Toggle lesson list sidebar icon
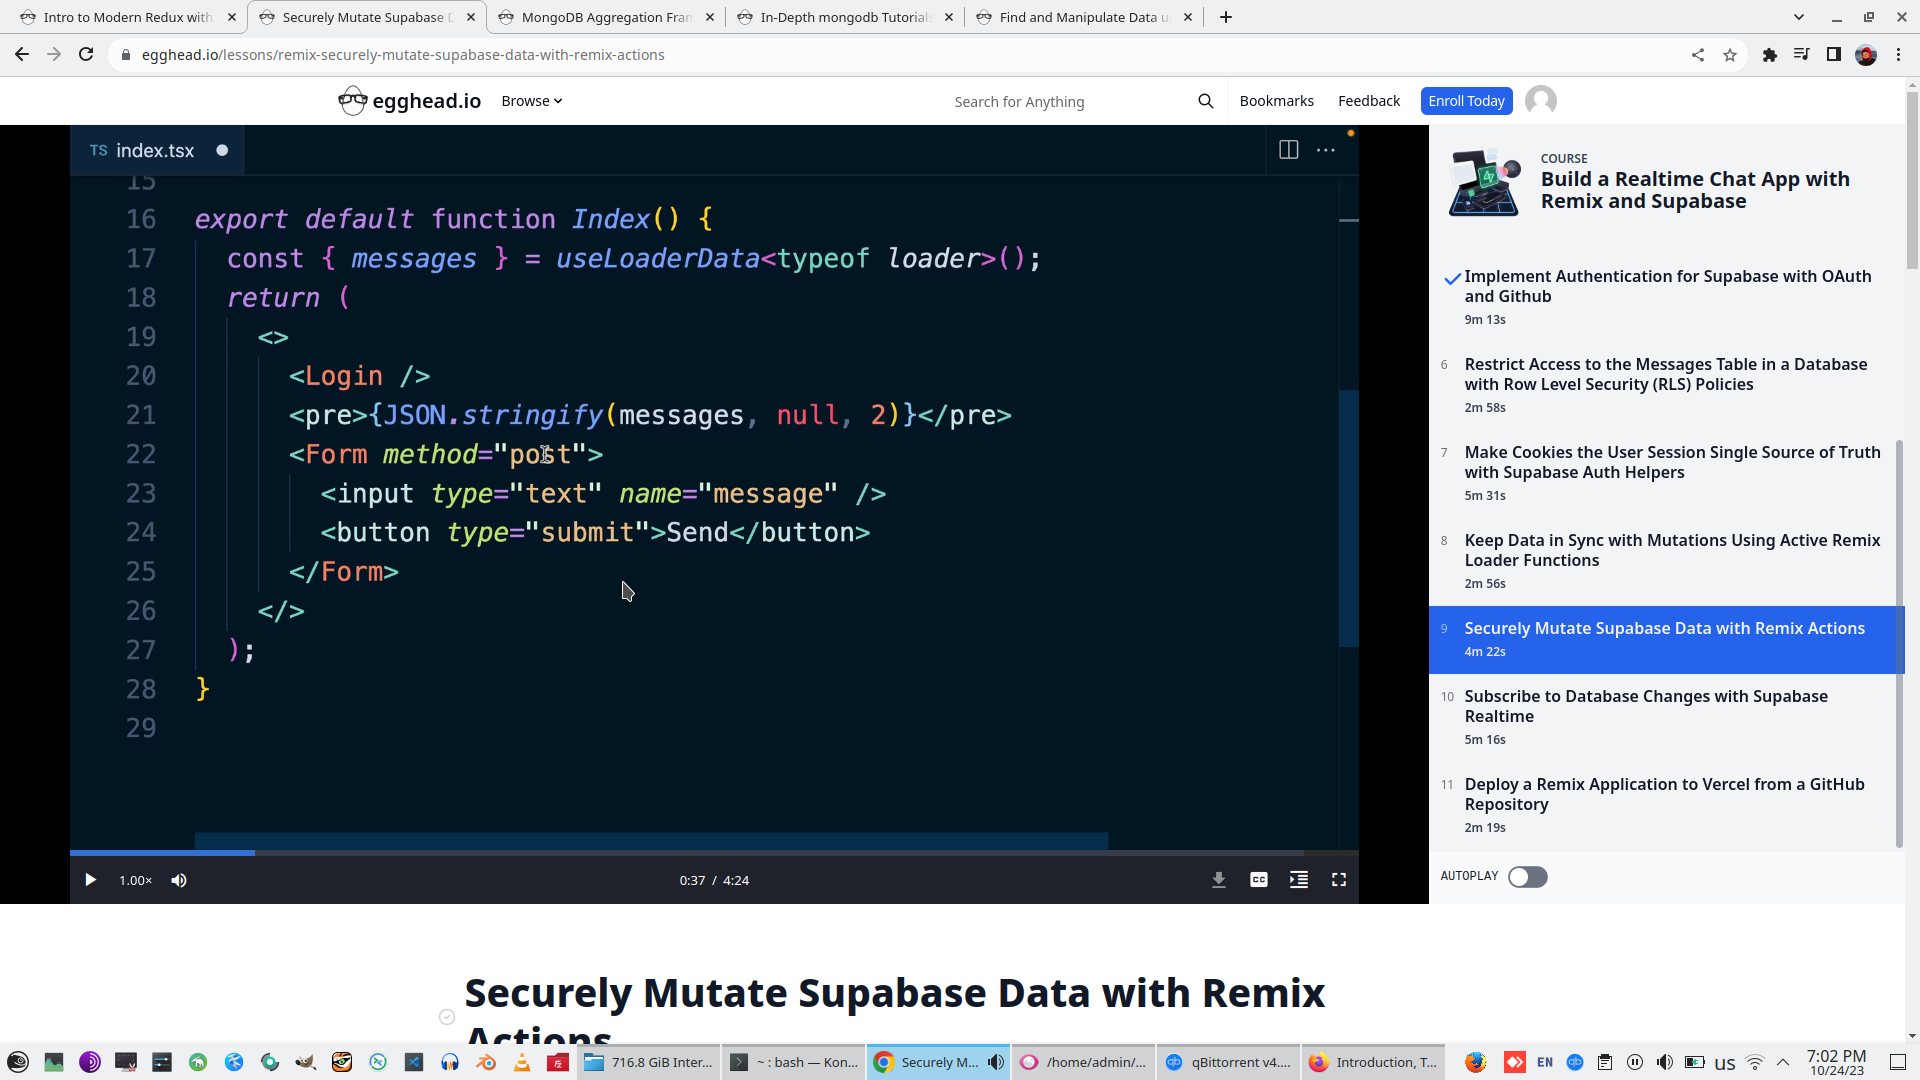 coord(1299,880)
